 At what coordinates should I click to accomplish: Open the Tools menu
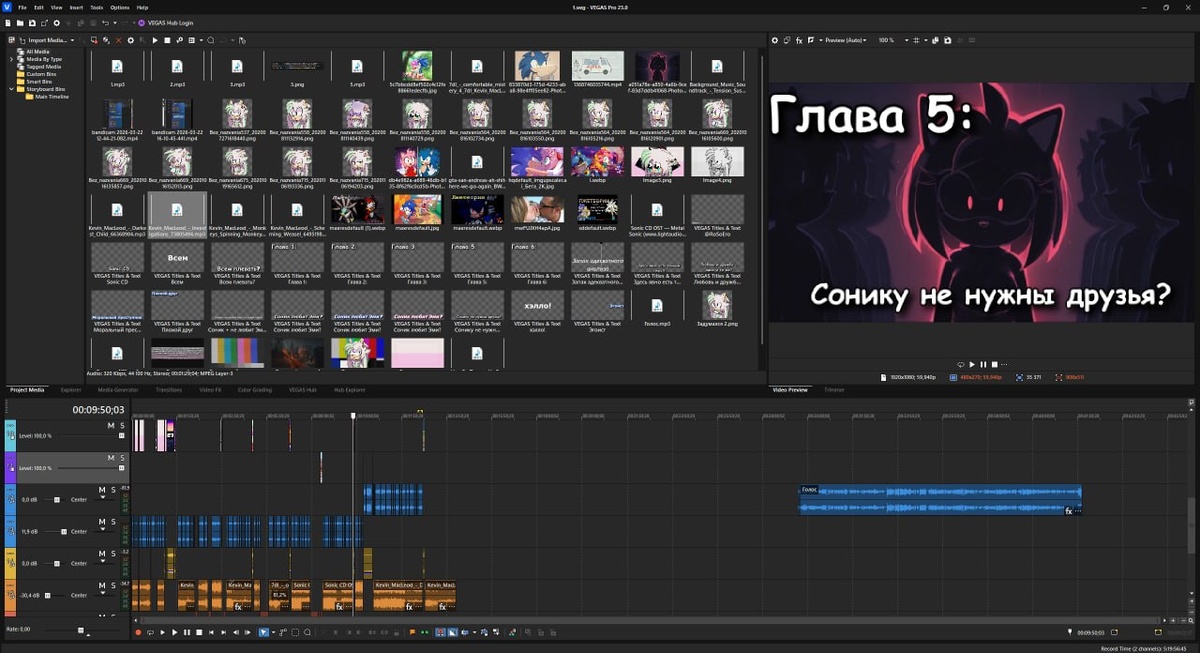97,7
